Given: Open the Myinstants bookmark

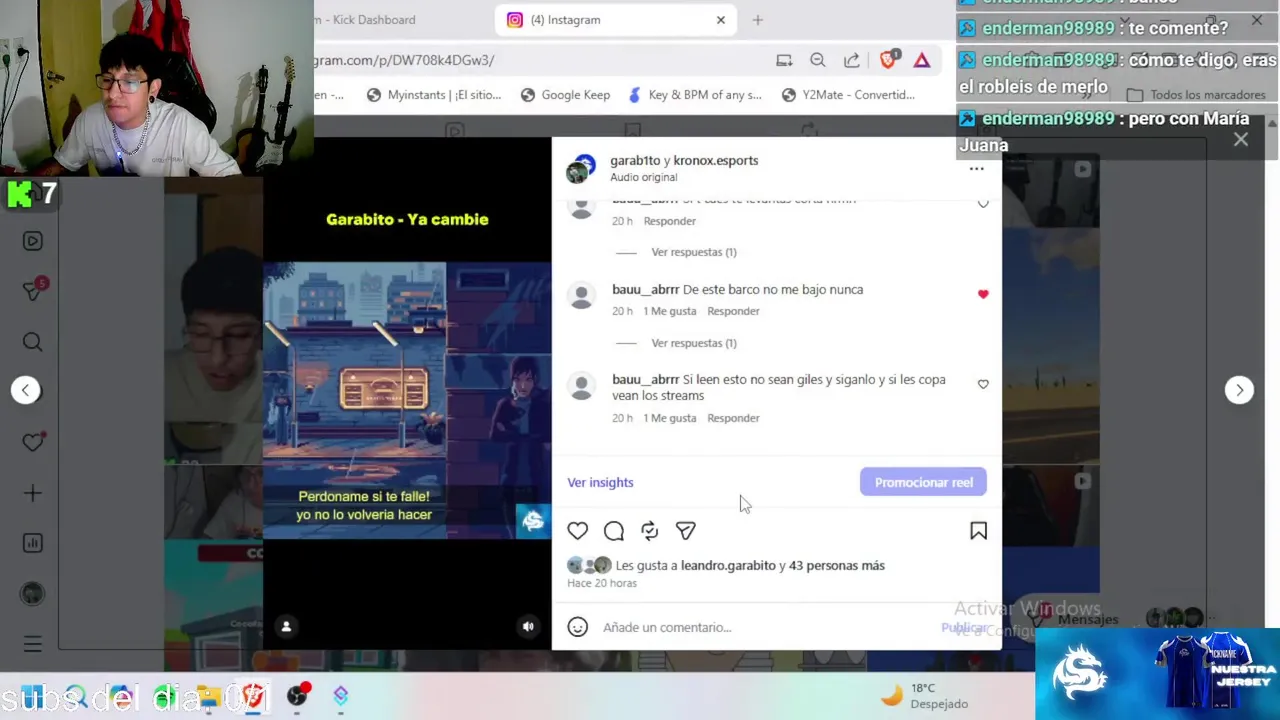Looking at the screenshot, I should coord(434,95).
